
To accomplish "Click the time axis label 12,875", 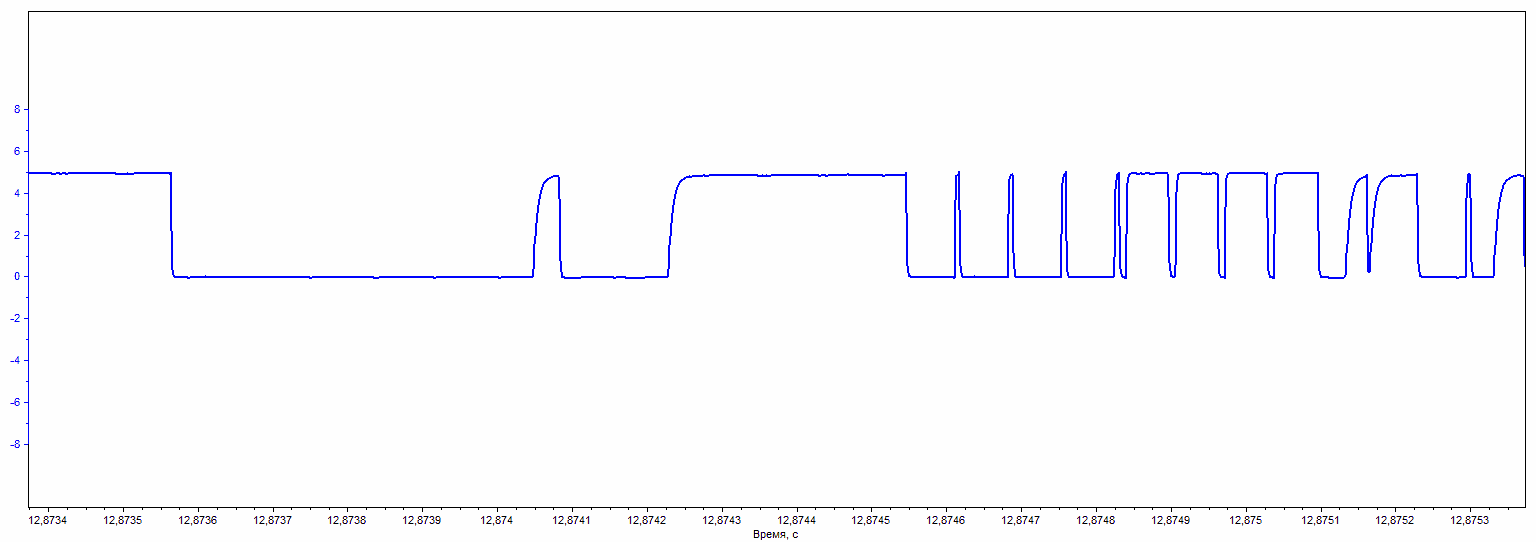I will point(1246,521).
